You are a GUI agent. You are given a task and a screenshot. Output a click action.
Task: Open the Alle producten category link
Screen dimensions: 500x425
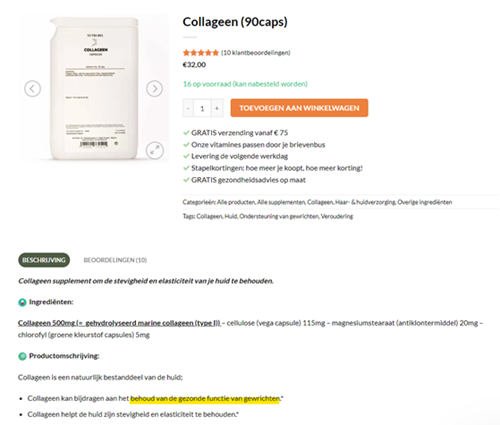click(x=236, y=202)
